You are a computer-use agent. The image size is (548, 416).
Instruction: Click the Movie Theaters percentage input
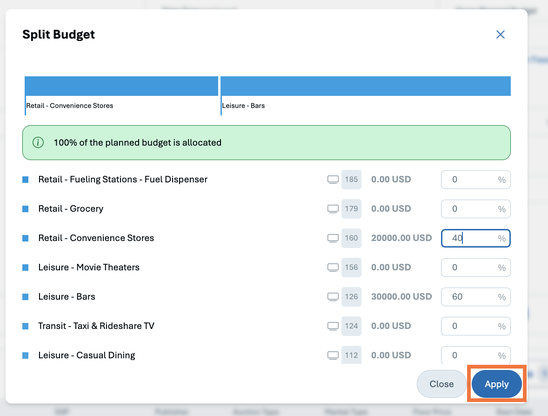[476, 267]
